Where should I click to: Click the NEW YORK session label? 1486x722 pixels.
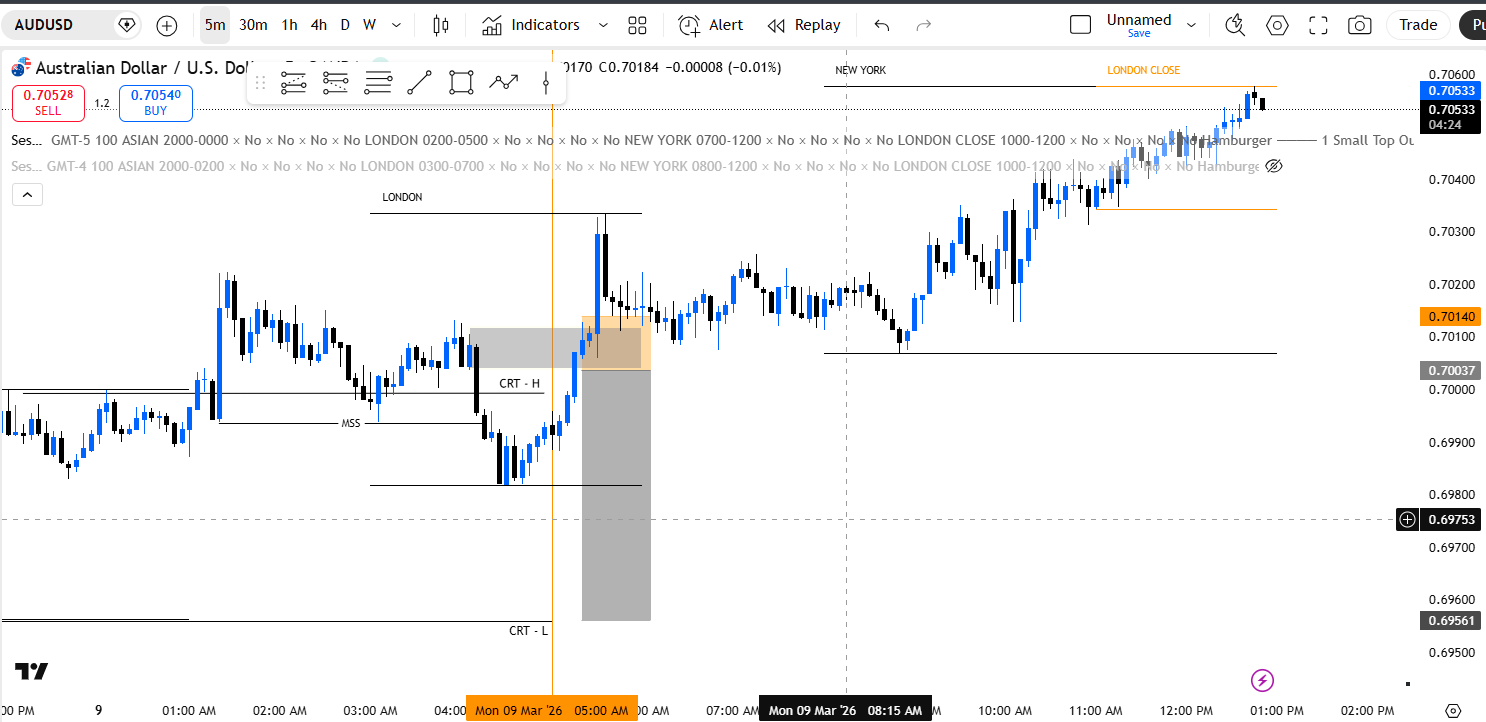(860, 70)
